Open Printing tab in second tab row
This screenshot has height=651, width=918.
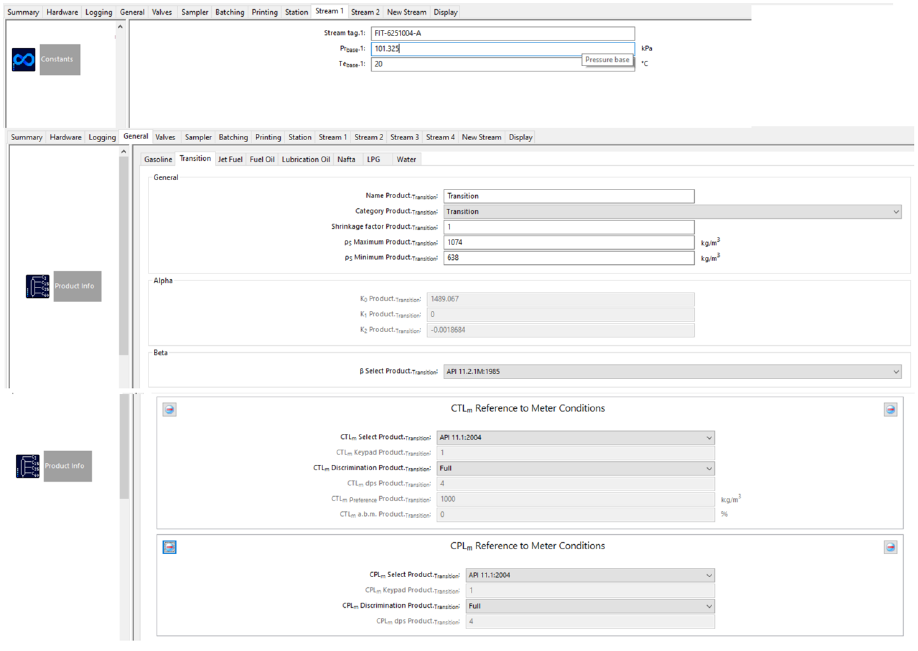tap(268, 137)
